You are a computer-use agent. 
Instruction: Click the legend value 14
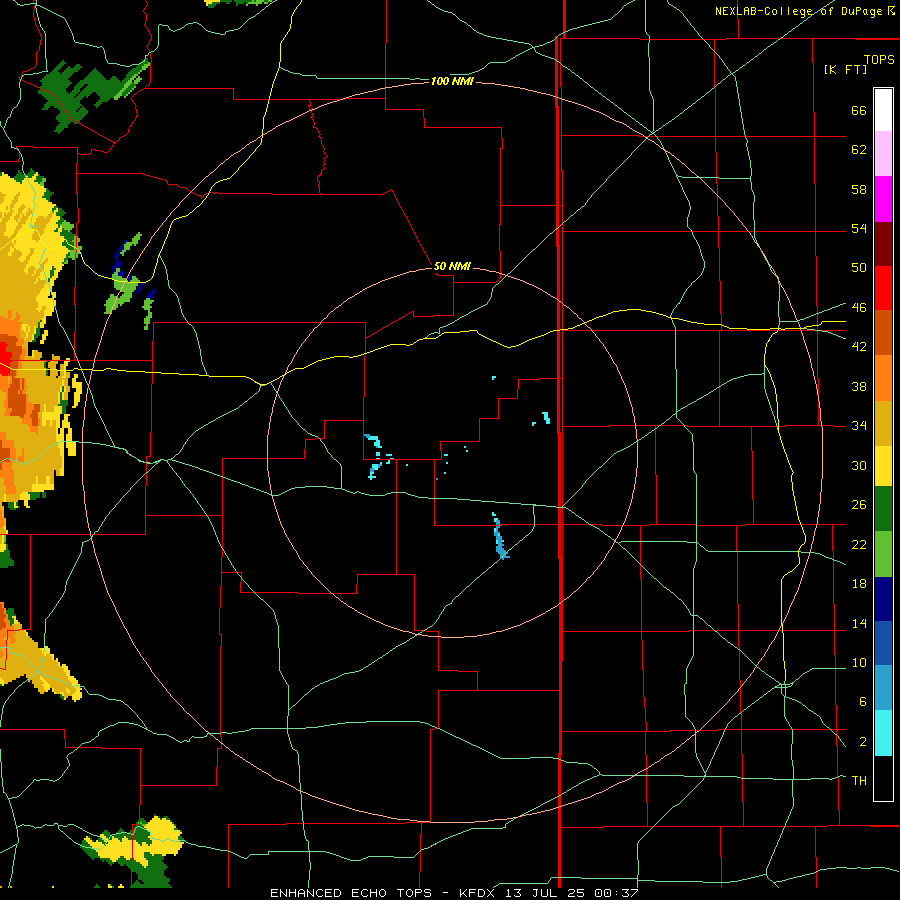[x=859, y=623]
